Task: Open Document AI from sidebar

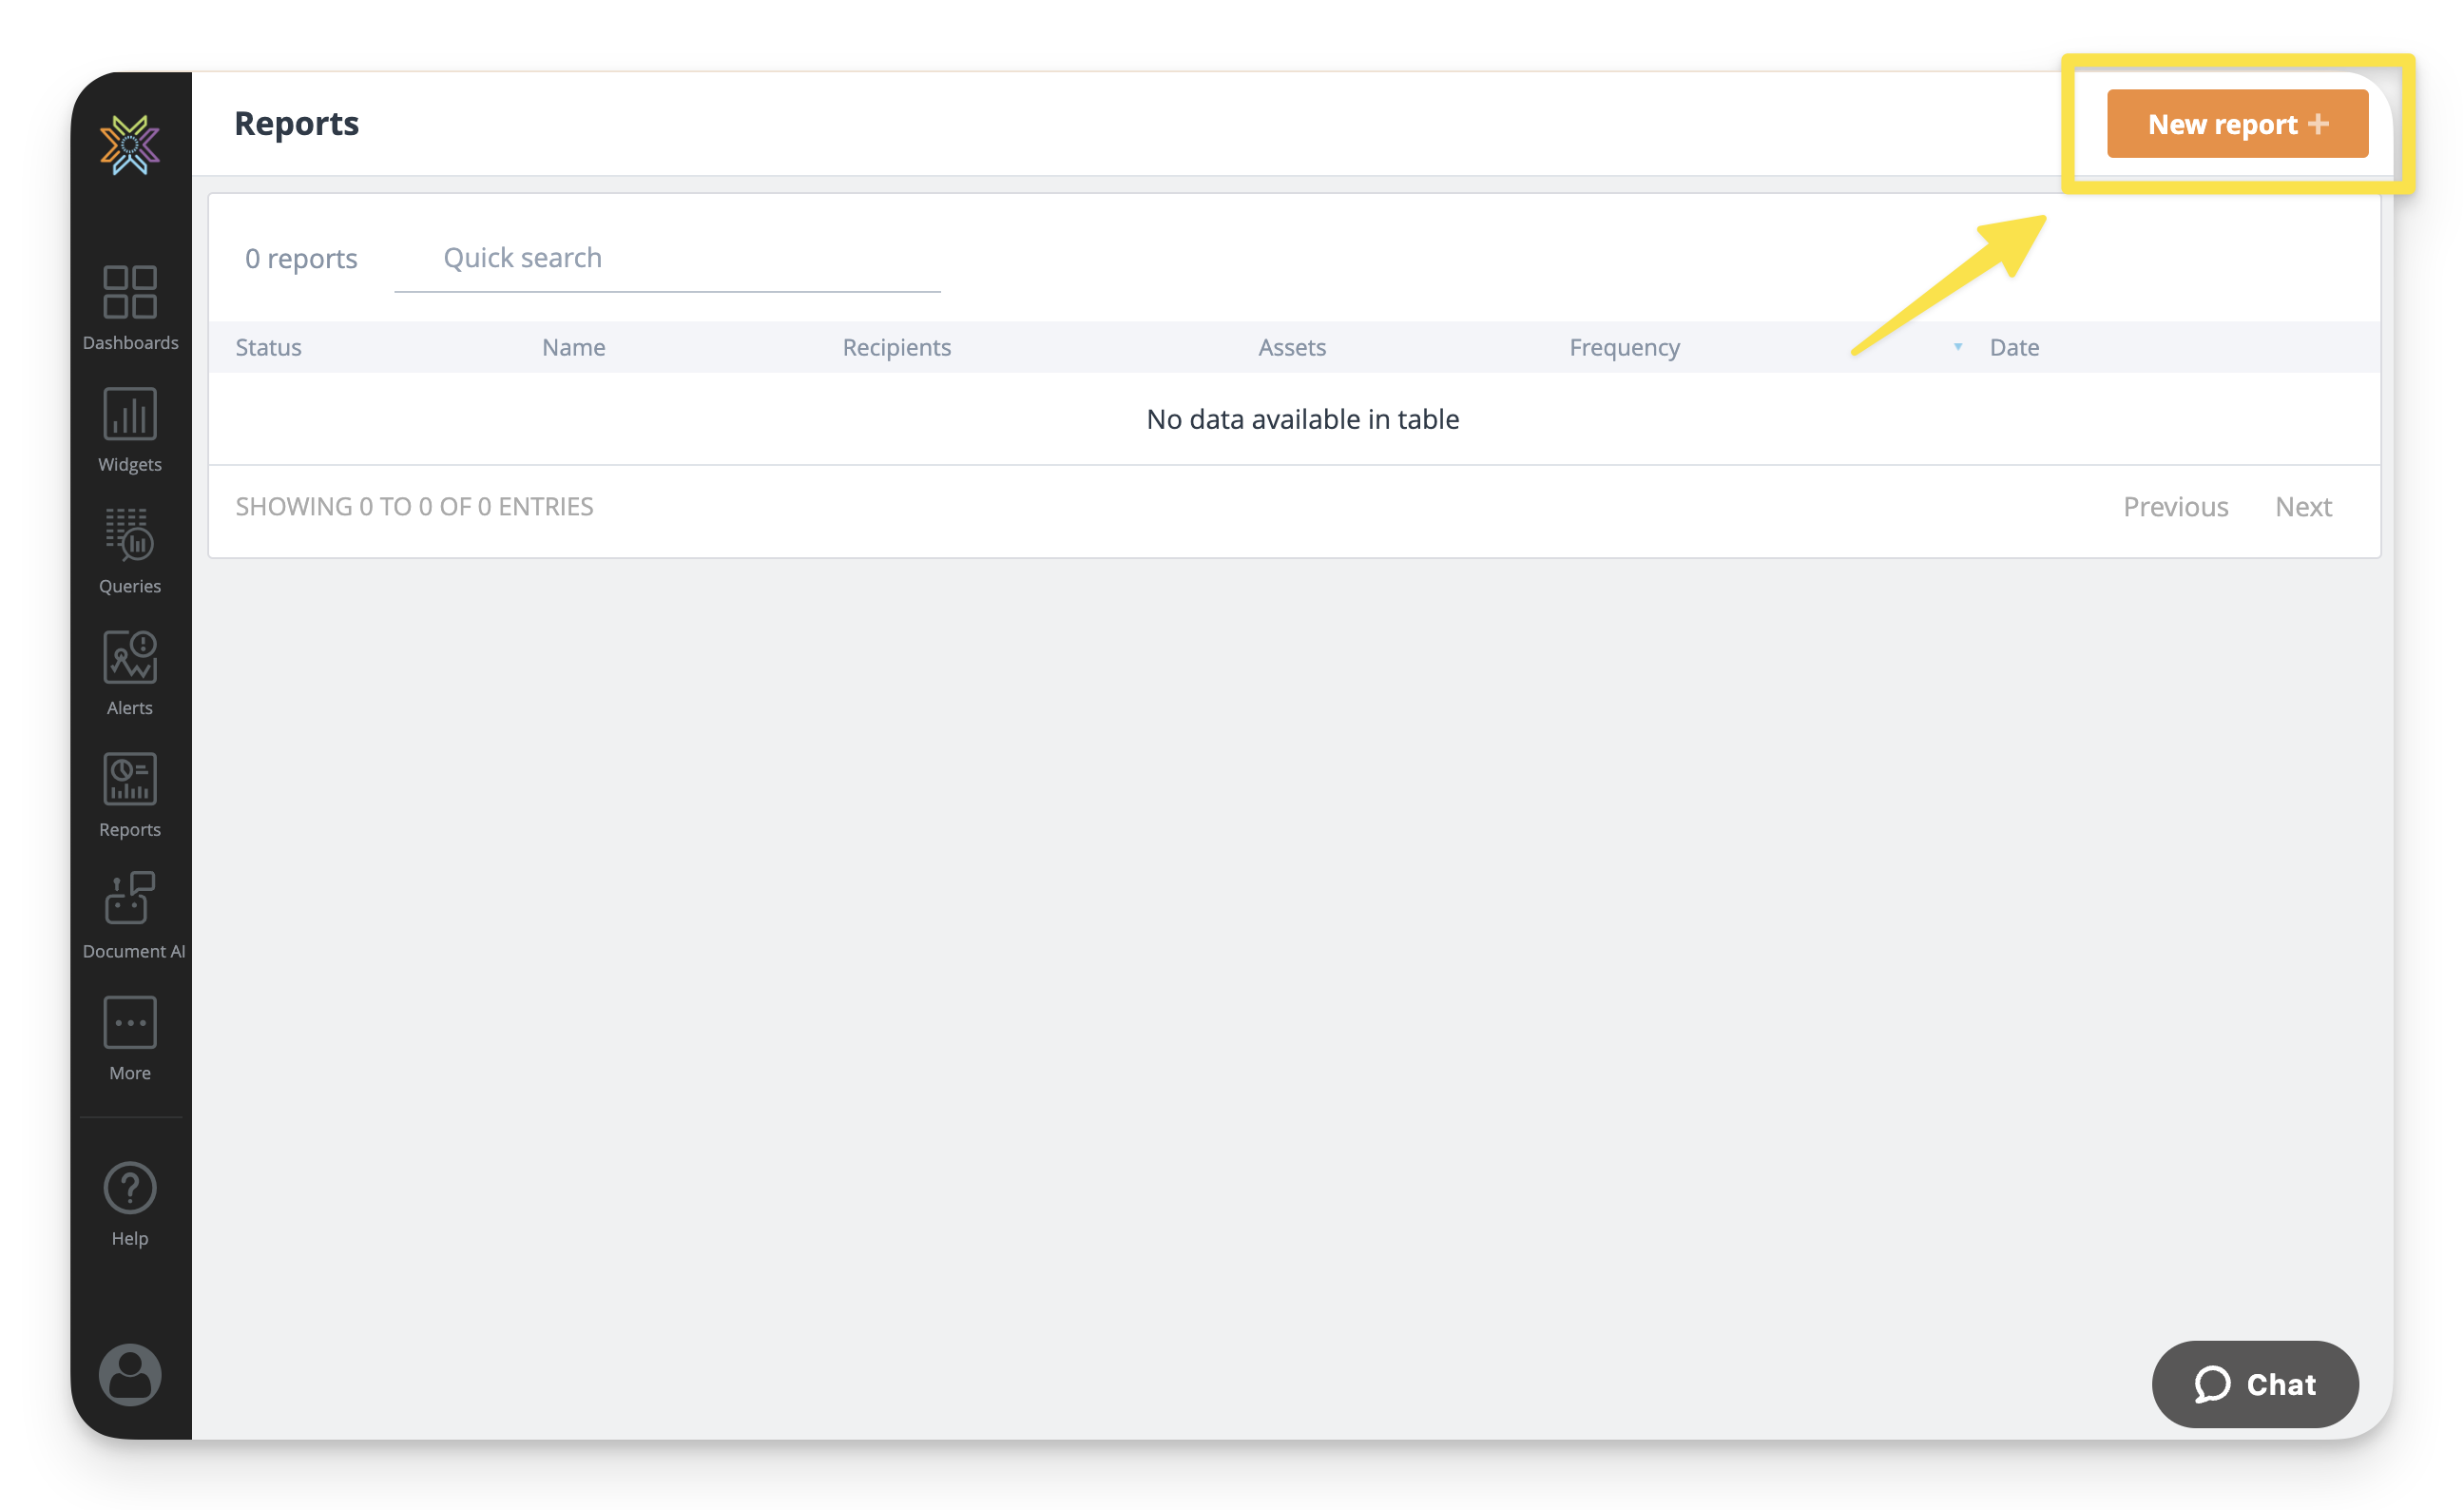Action: click(132, 915)
